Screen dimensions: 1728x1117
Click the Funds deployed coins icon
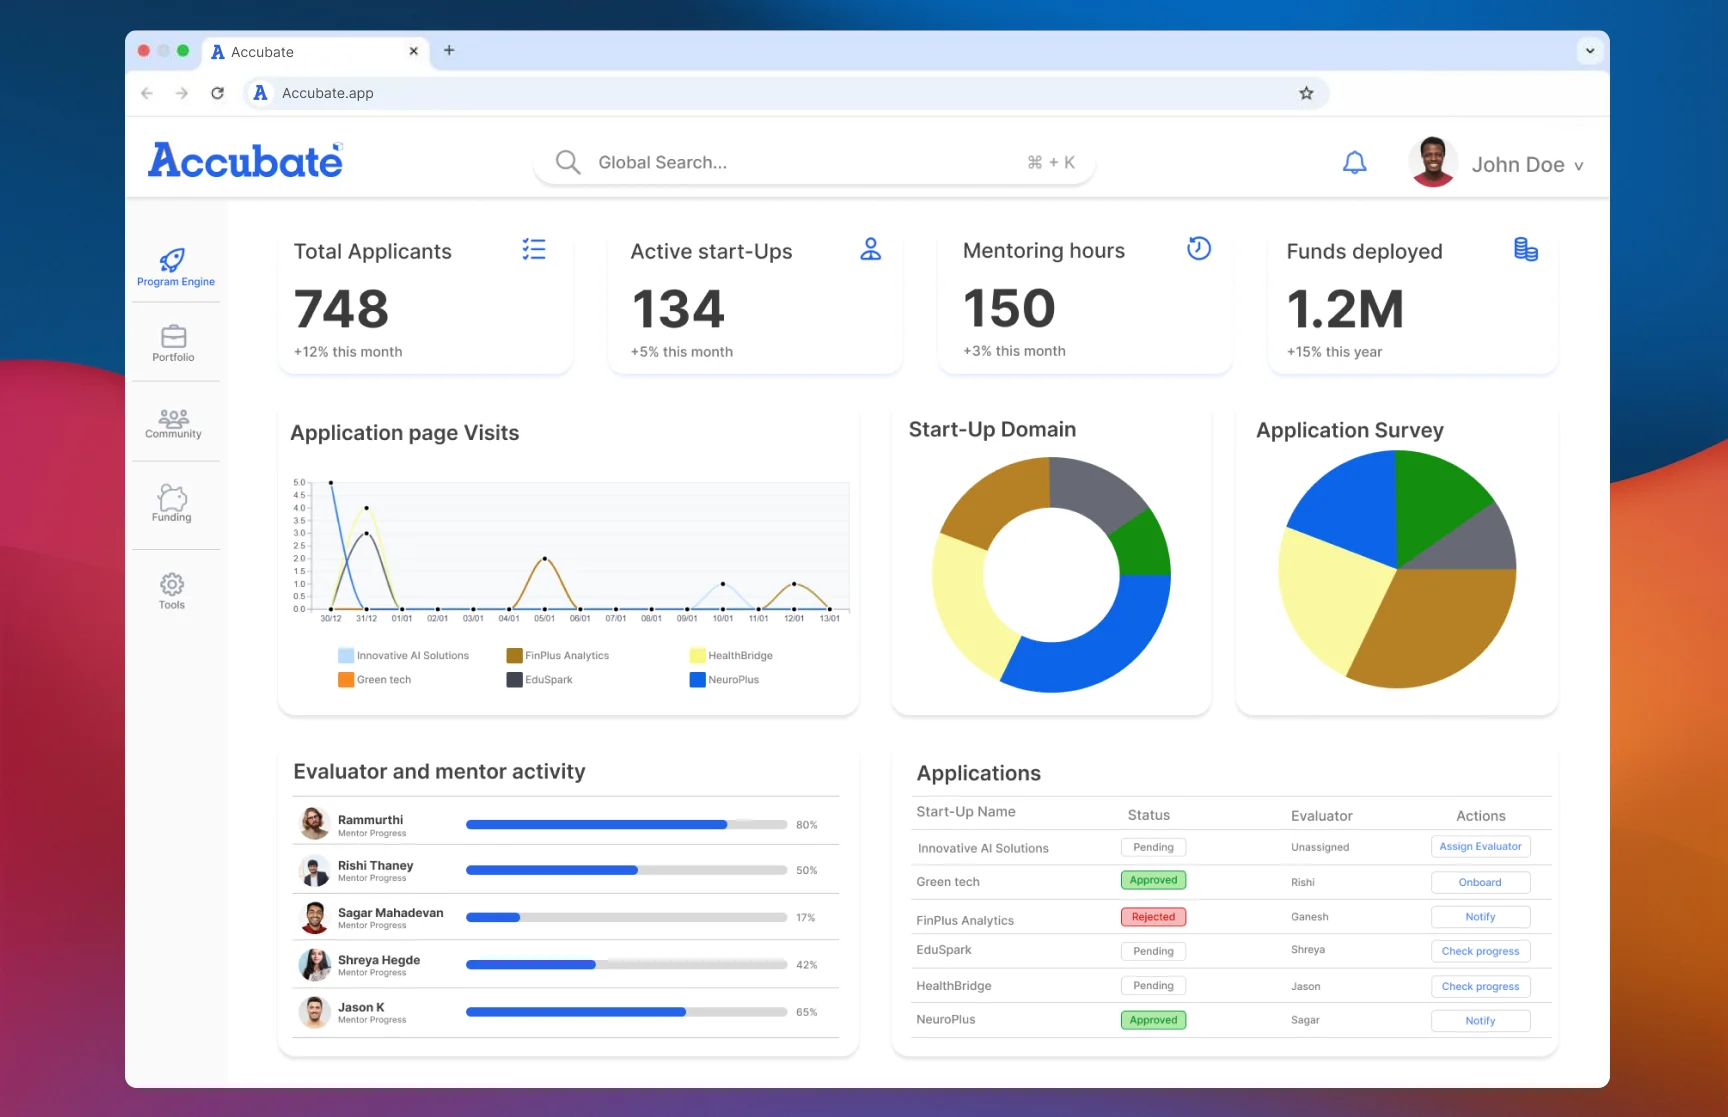pos(1525,250)
